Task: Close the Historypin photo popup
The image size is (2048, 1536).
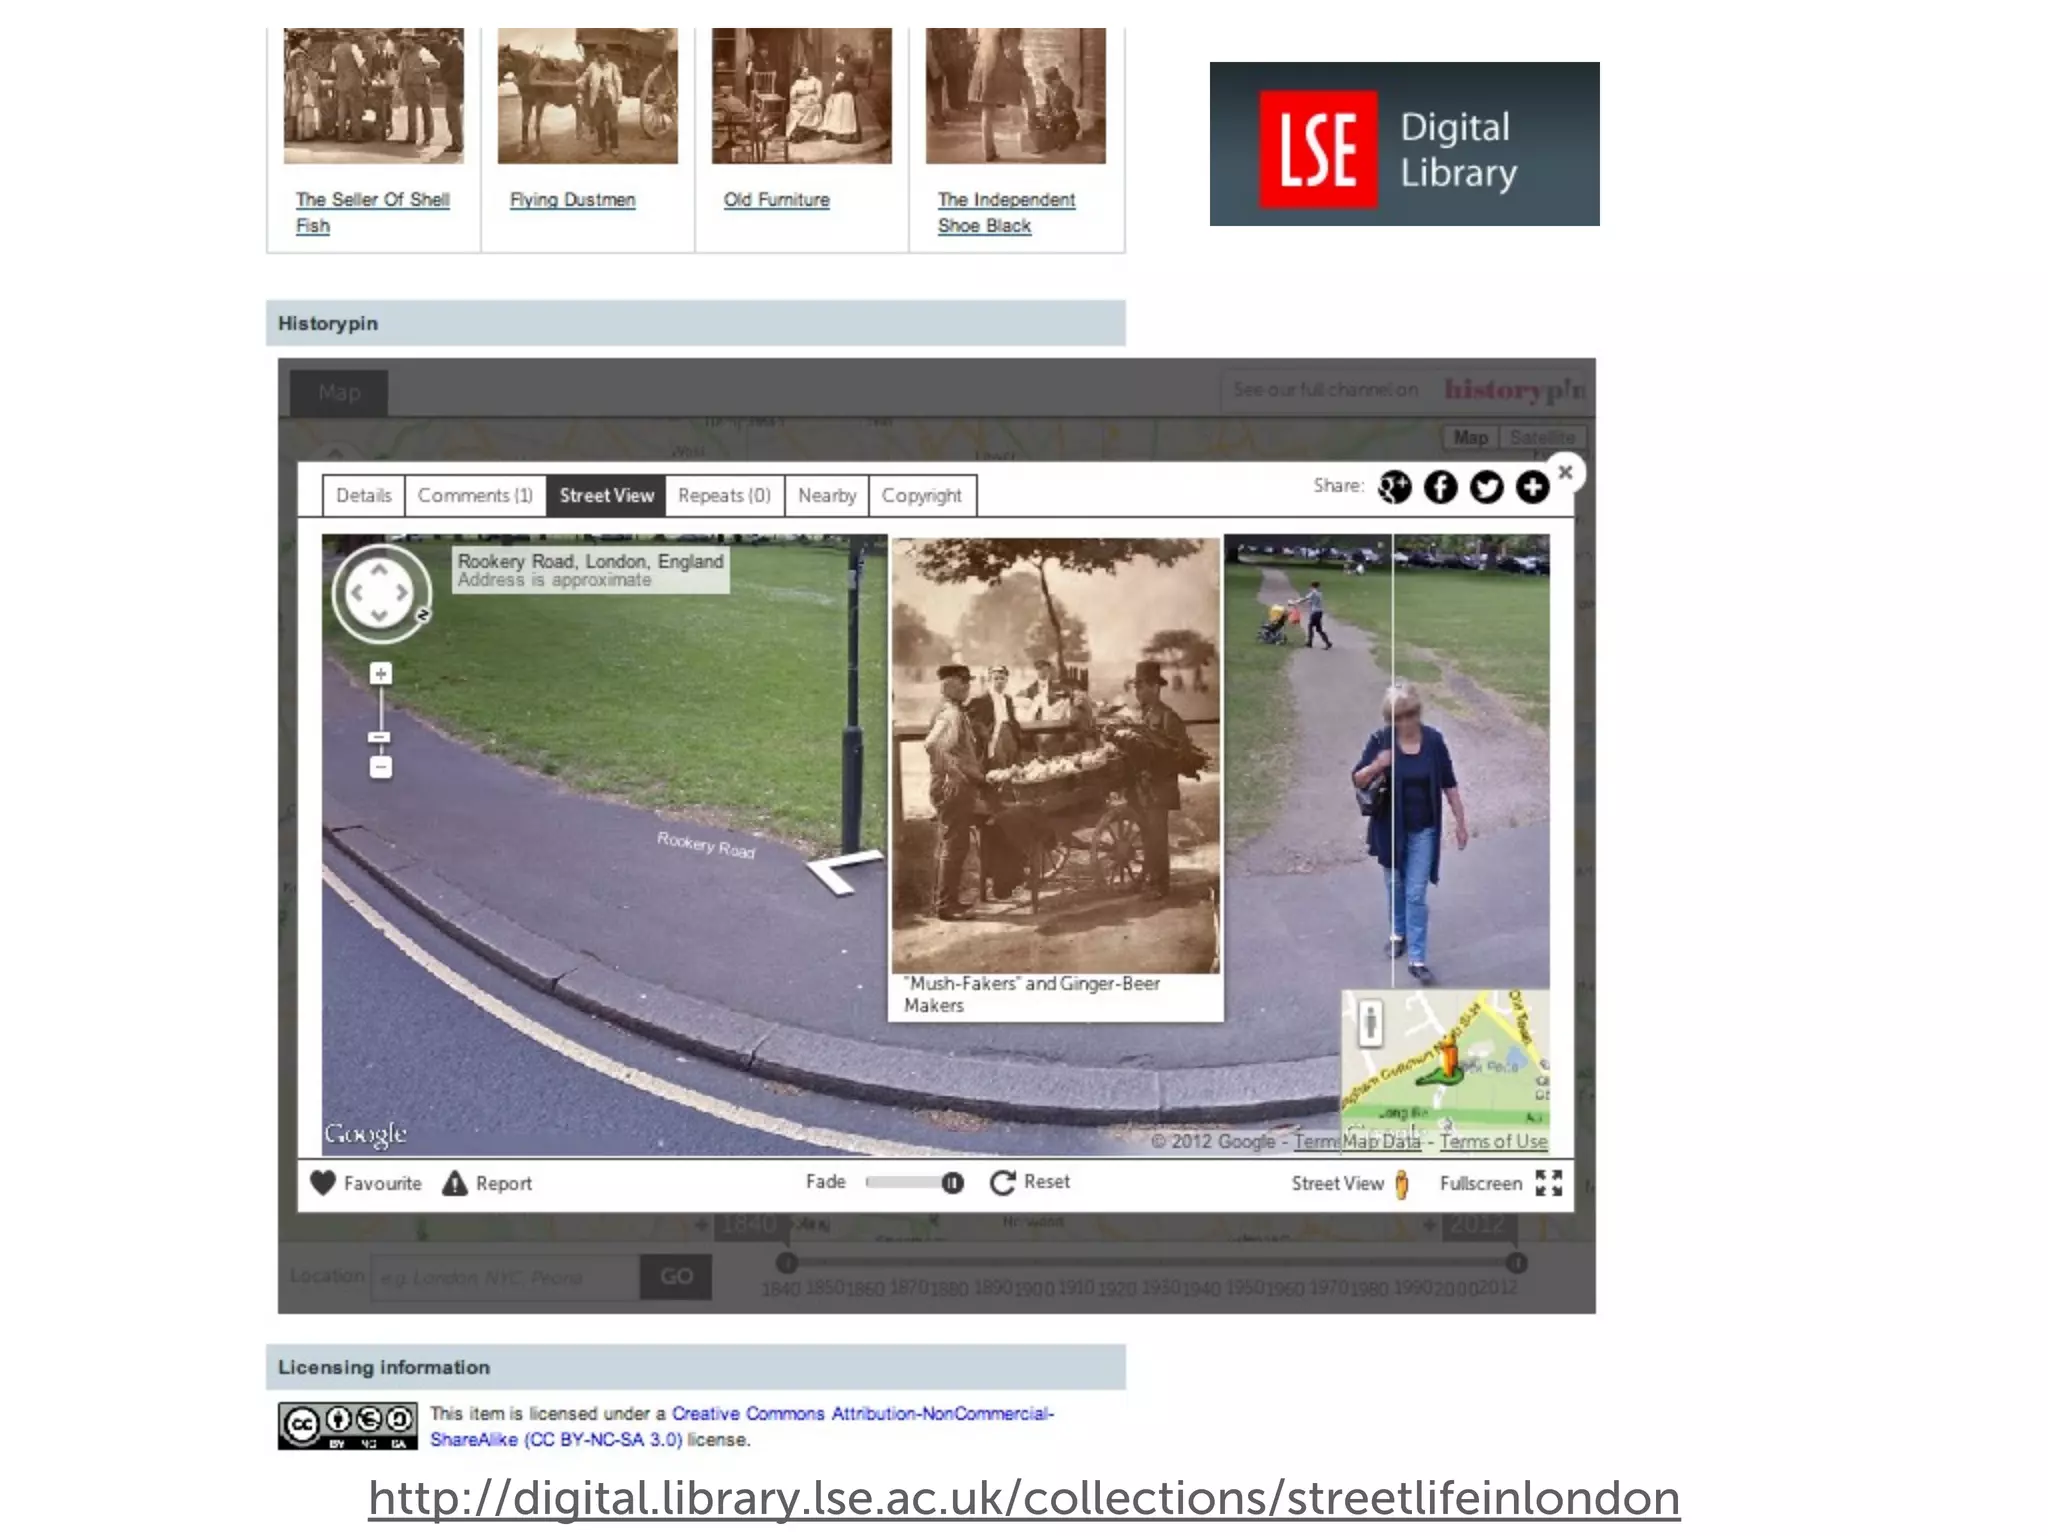Action: click(x=1566, y=472)
